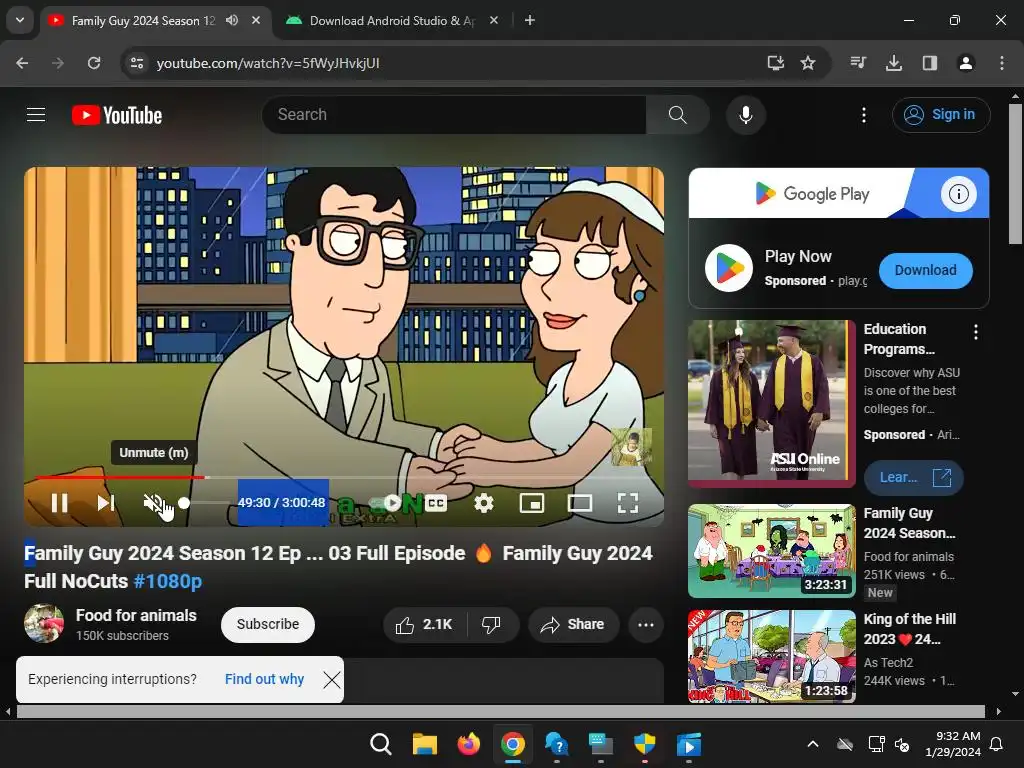Download the Google Play ad app

(925, 270)
